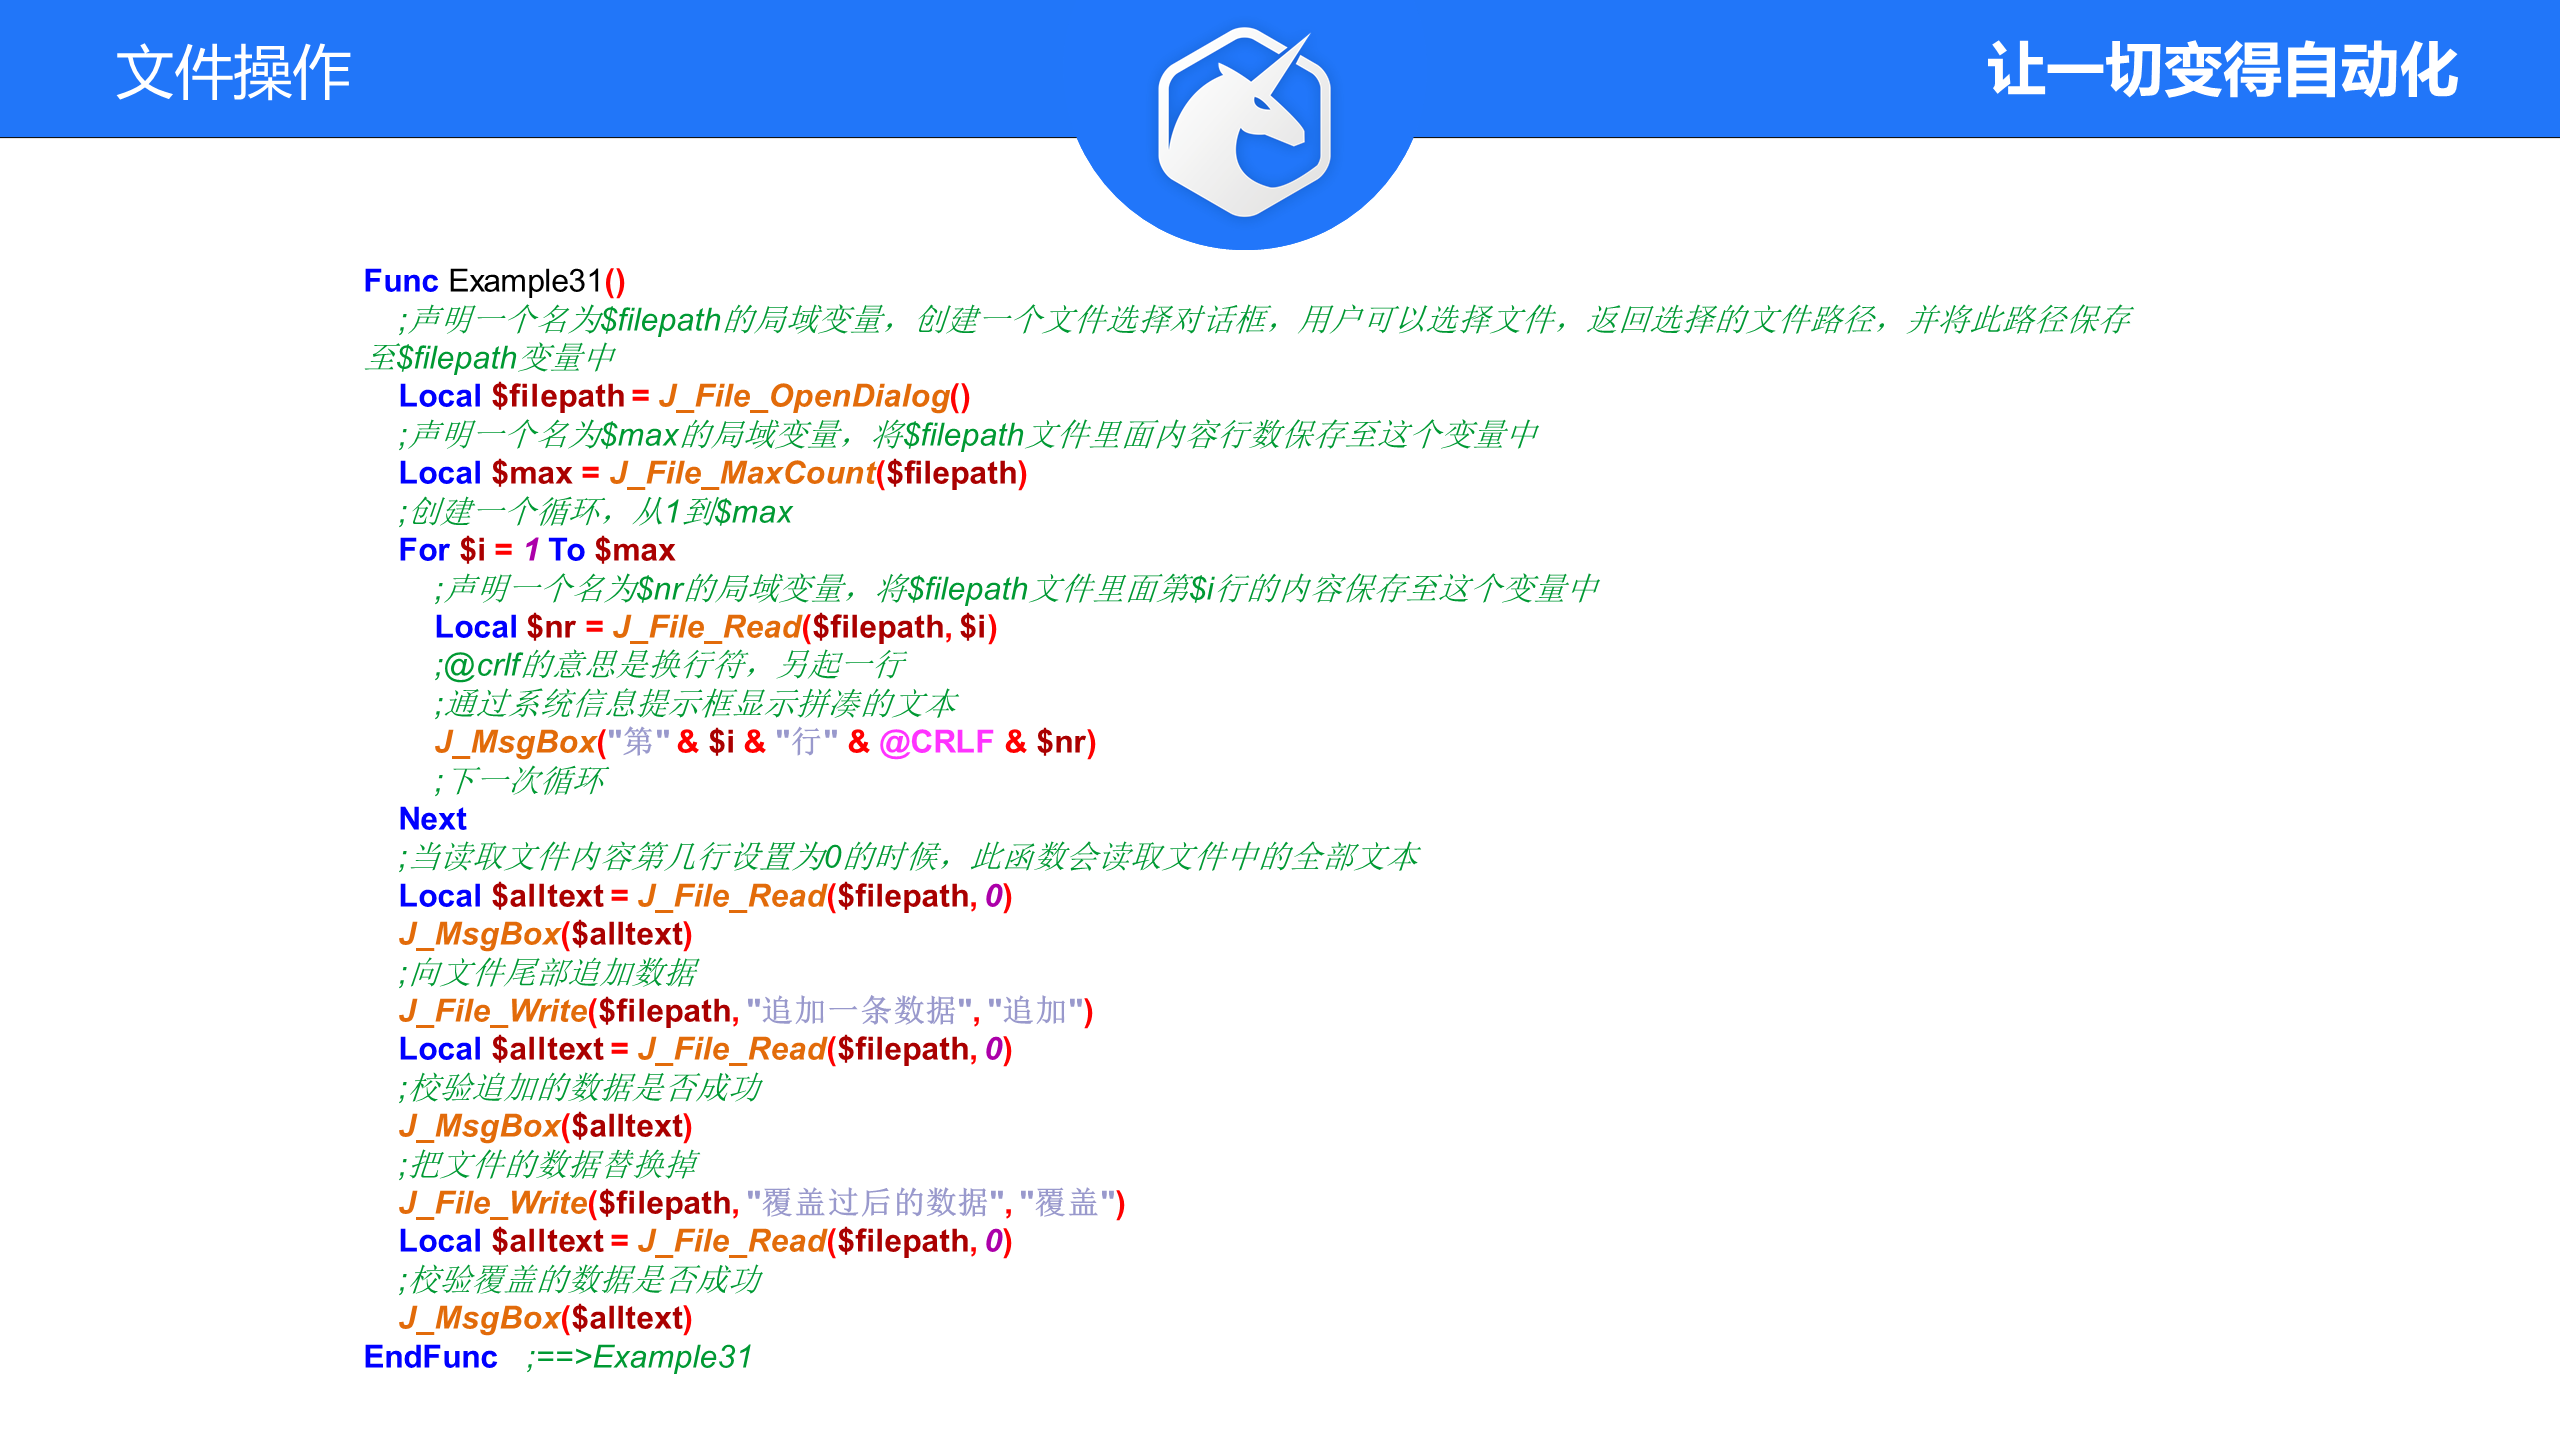Click the Next keyword
This screenshot has width=2560, height=1440.
tap(432, 819)
